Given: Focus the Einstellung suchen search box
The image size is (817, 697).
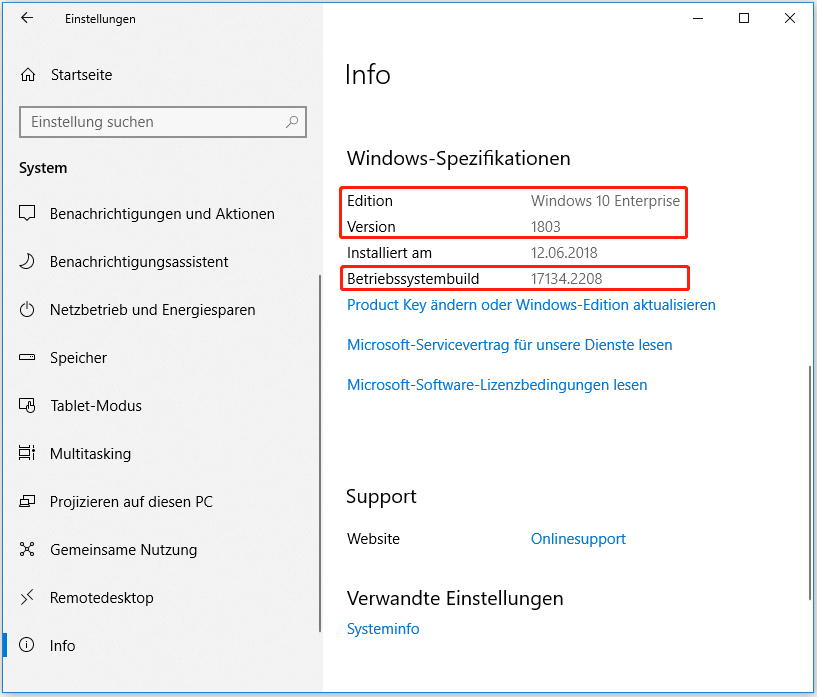Looking at the screenshot, I should 163,122.
